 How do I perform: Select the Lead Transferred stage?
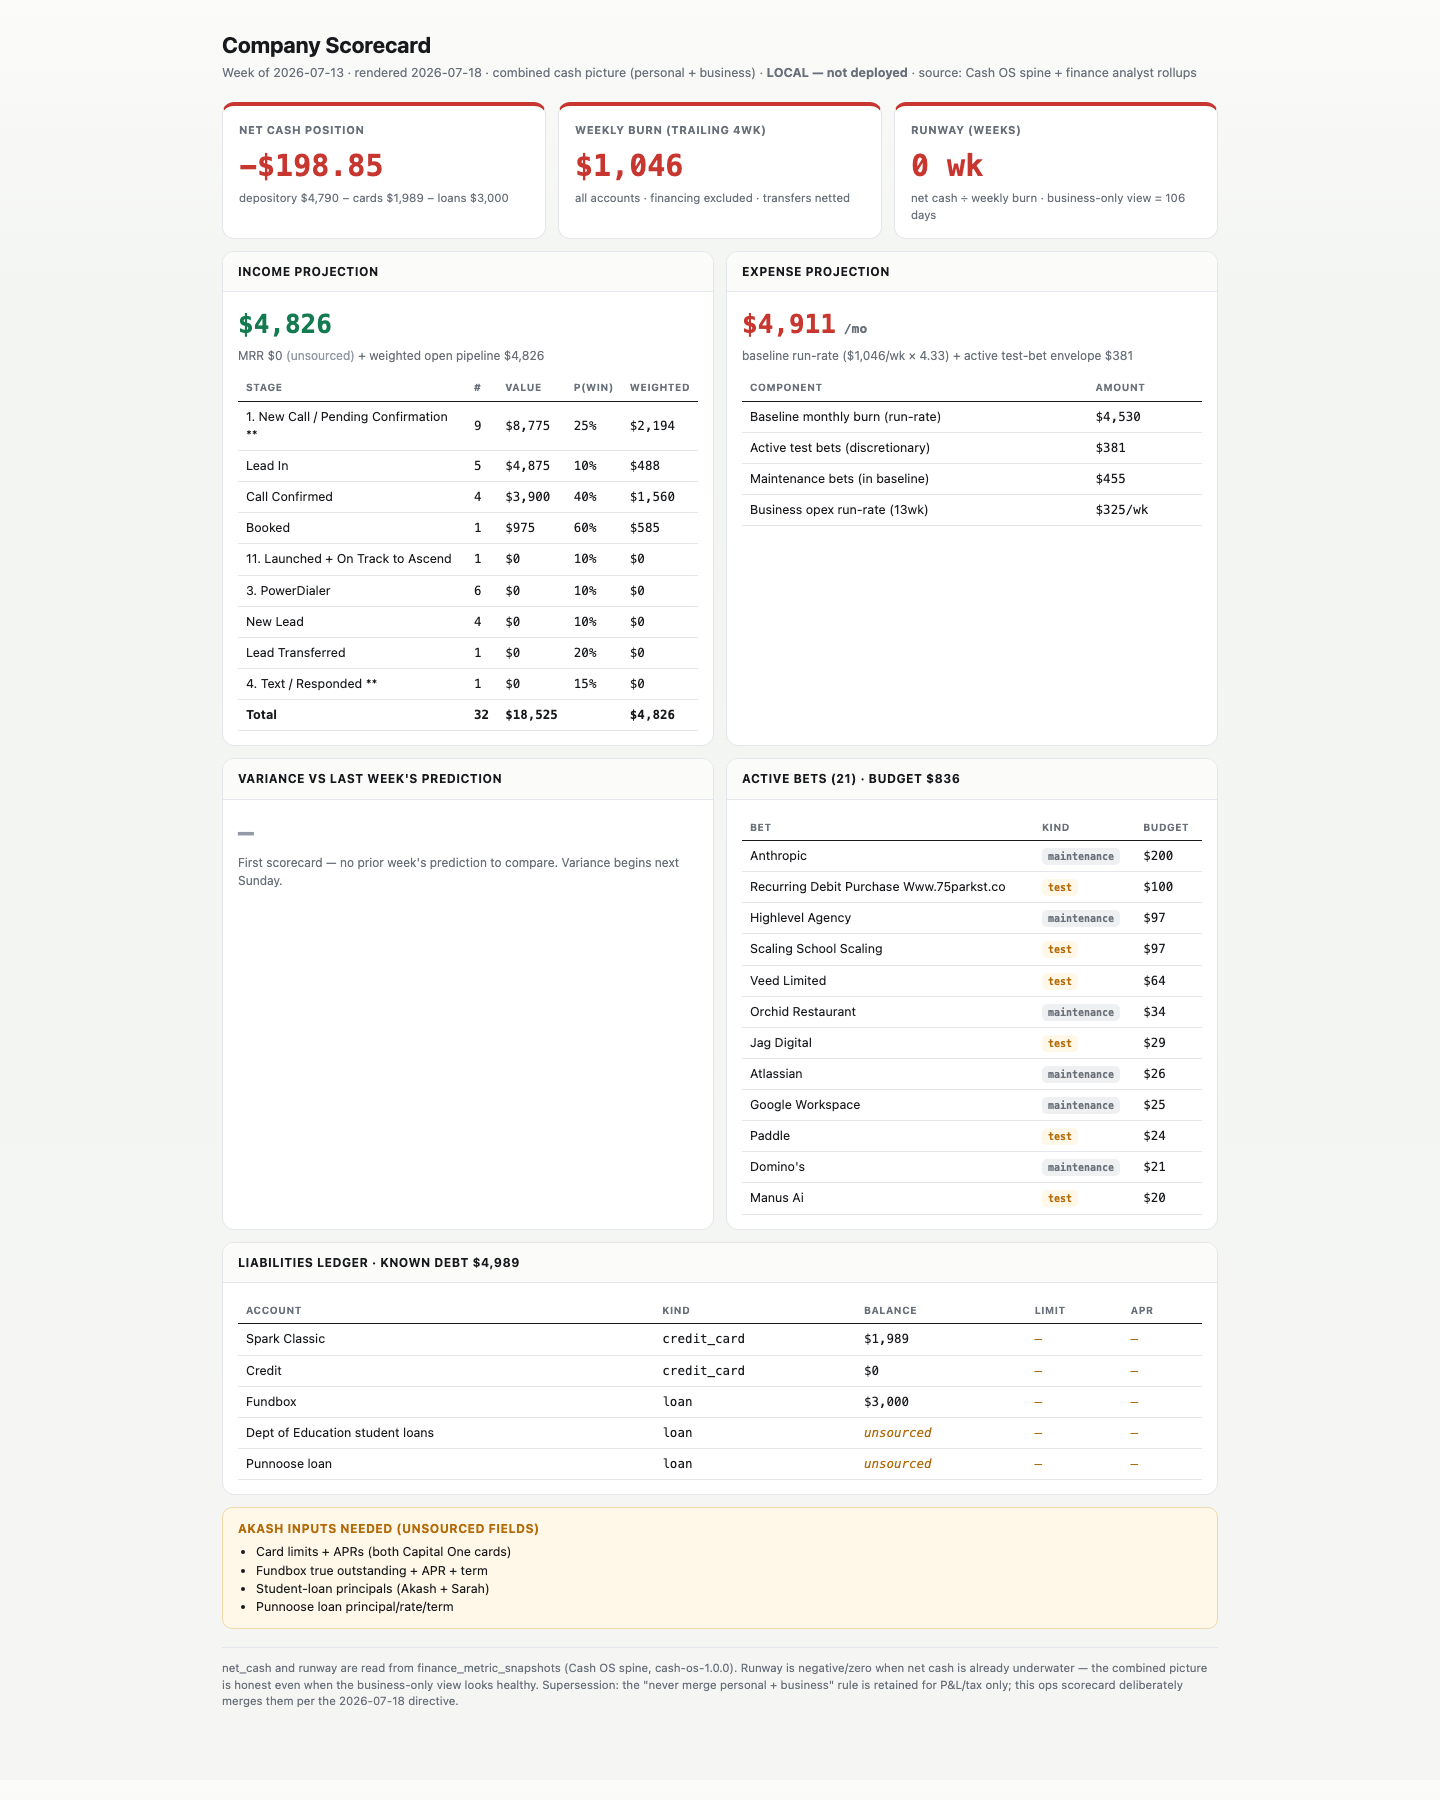coord(296,653)
